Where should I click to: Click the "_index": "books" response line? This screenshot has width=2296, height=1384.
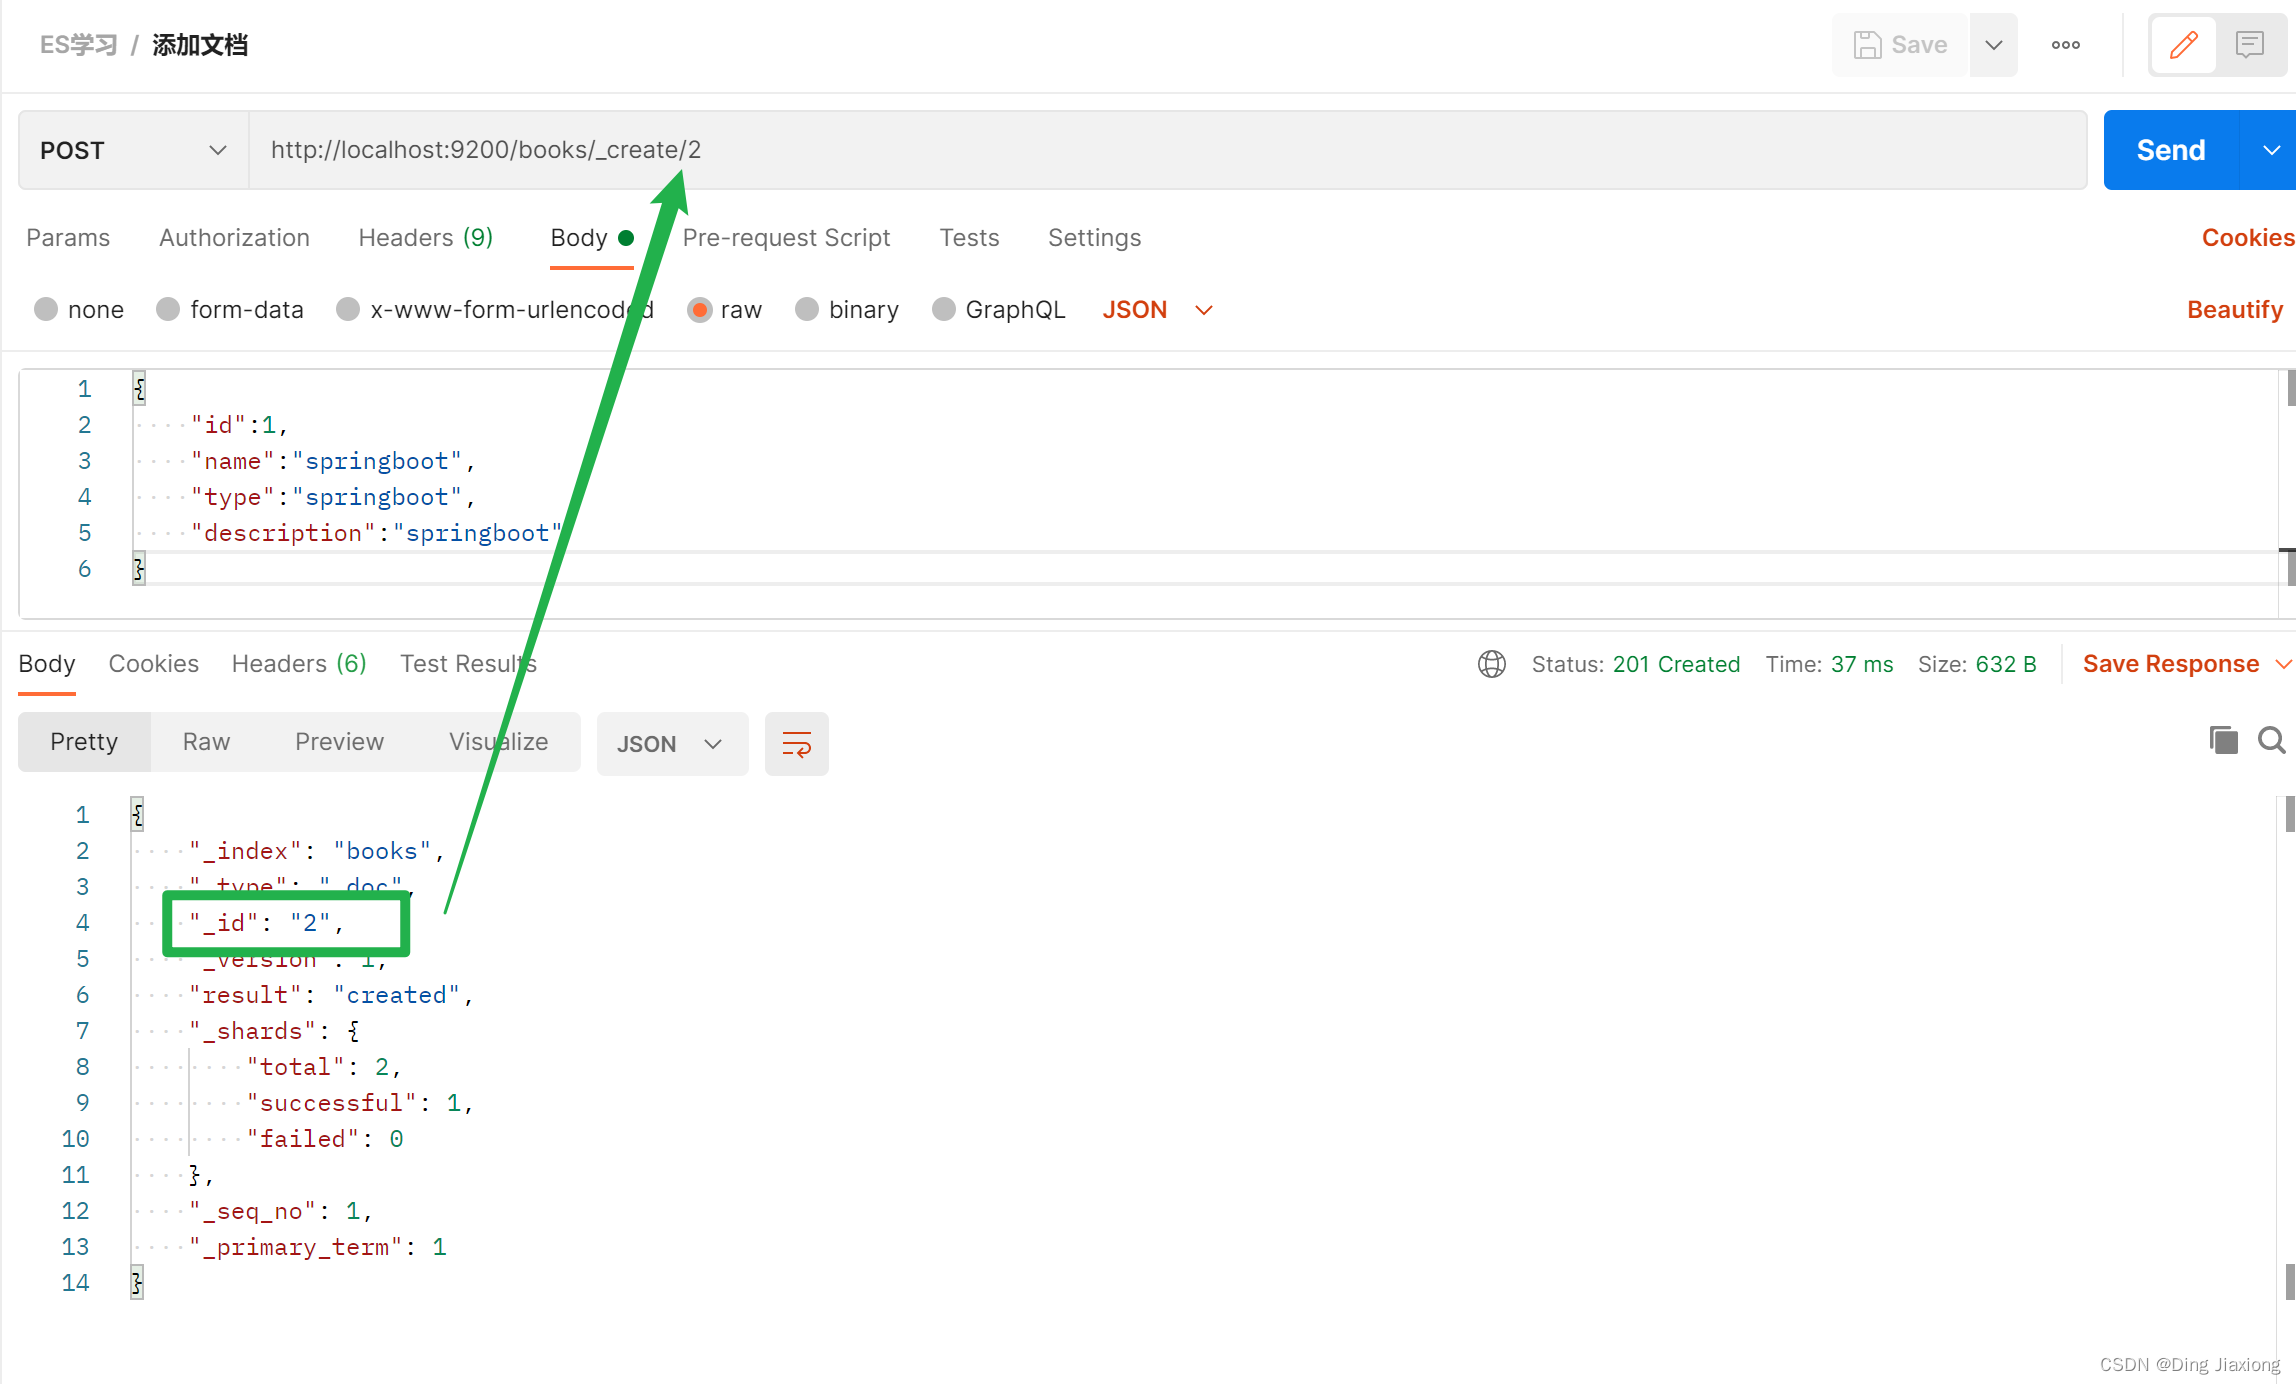317,851
